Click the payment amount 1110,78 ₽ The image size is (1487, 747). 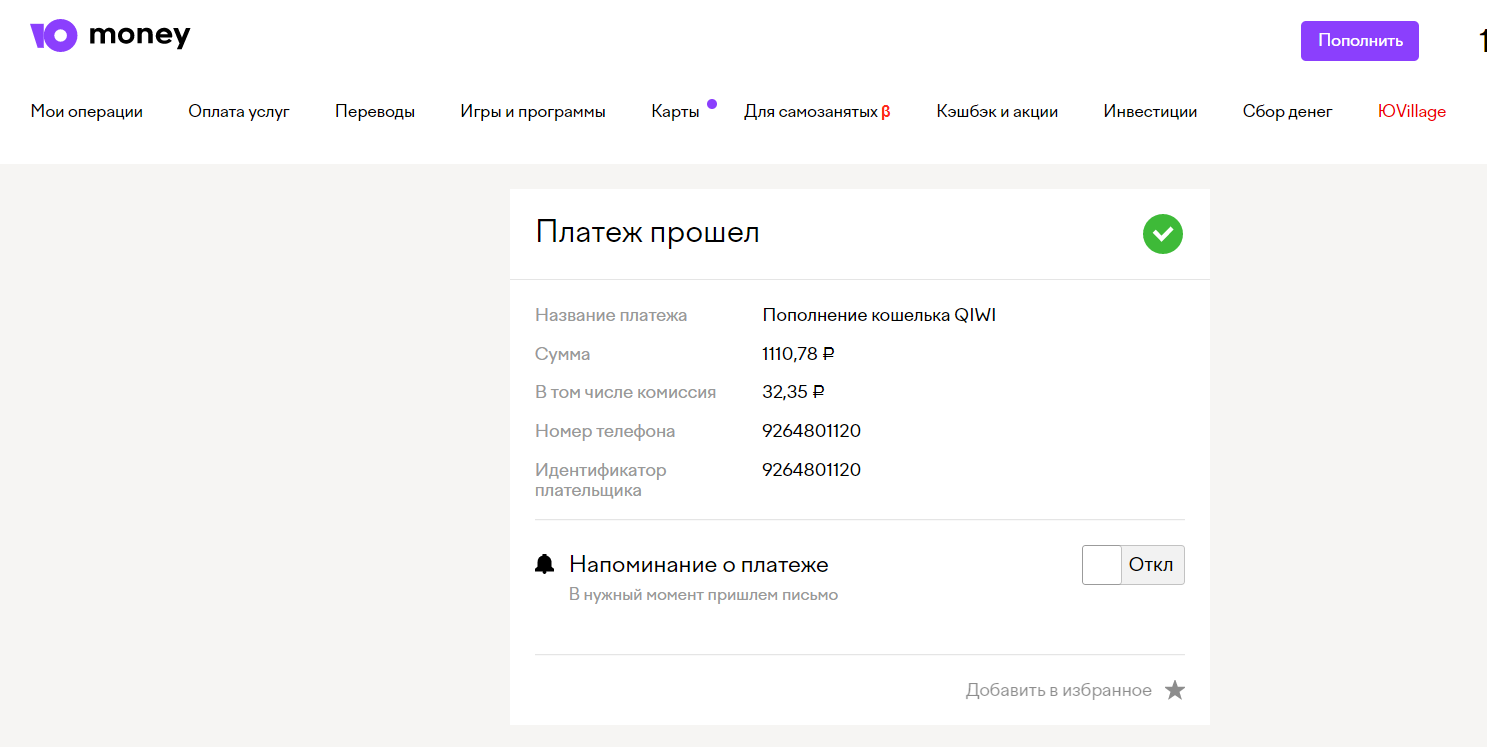click(x=798, y=354)
